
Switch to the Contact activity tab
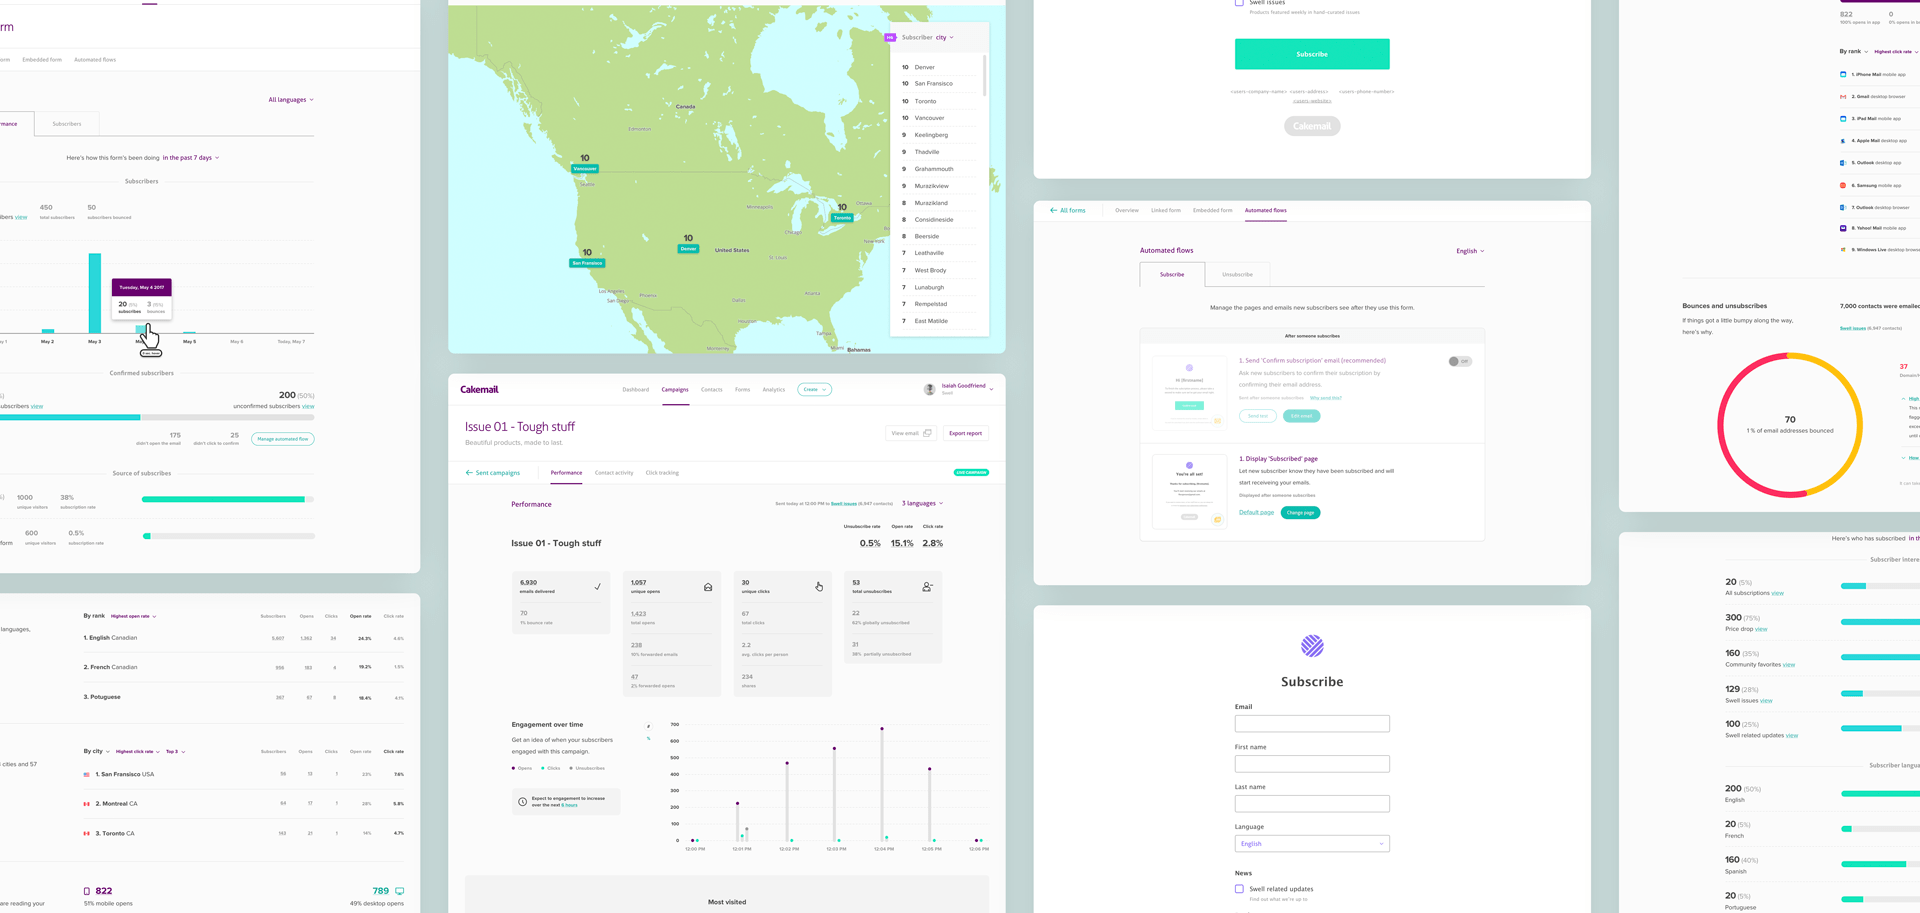(614, 473)
